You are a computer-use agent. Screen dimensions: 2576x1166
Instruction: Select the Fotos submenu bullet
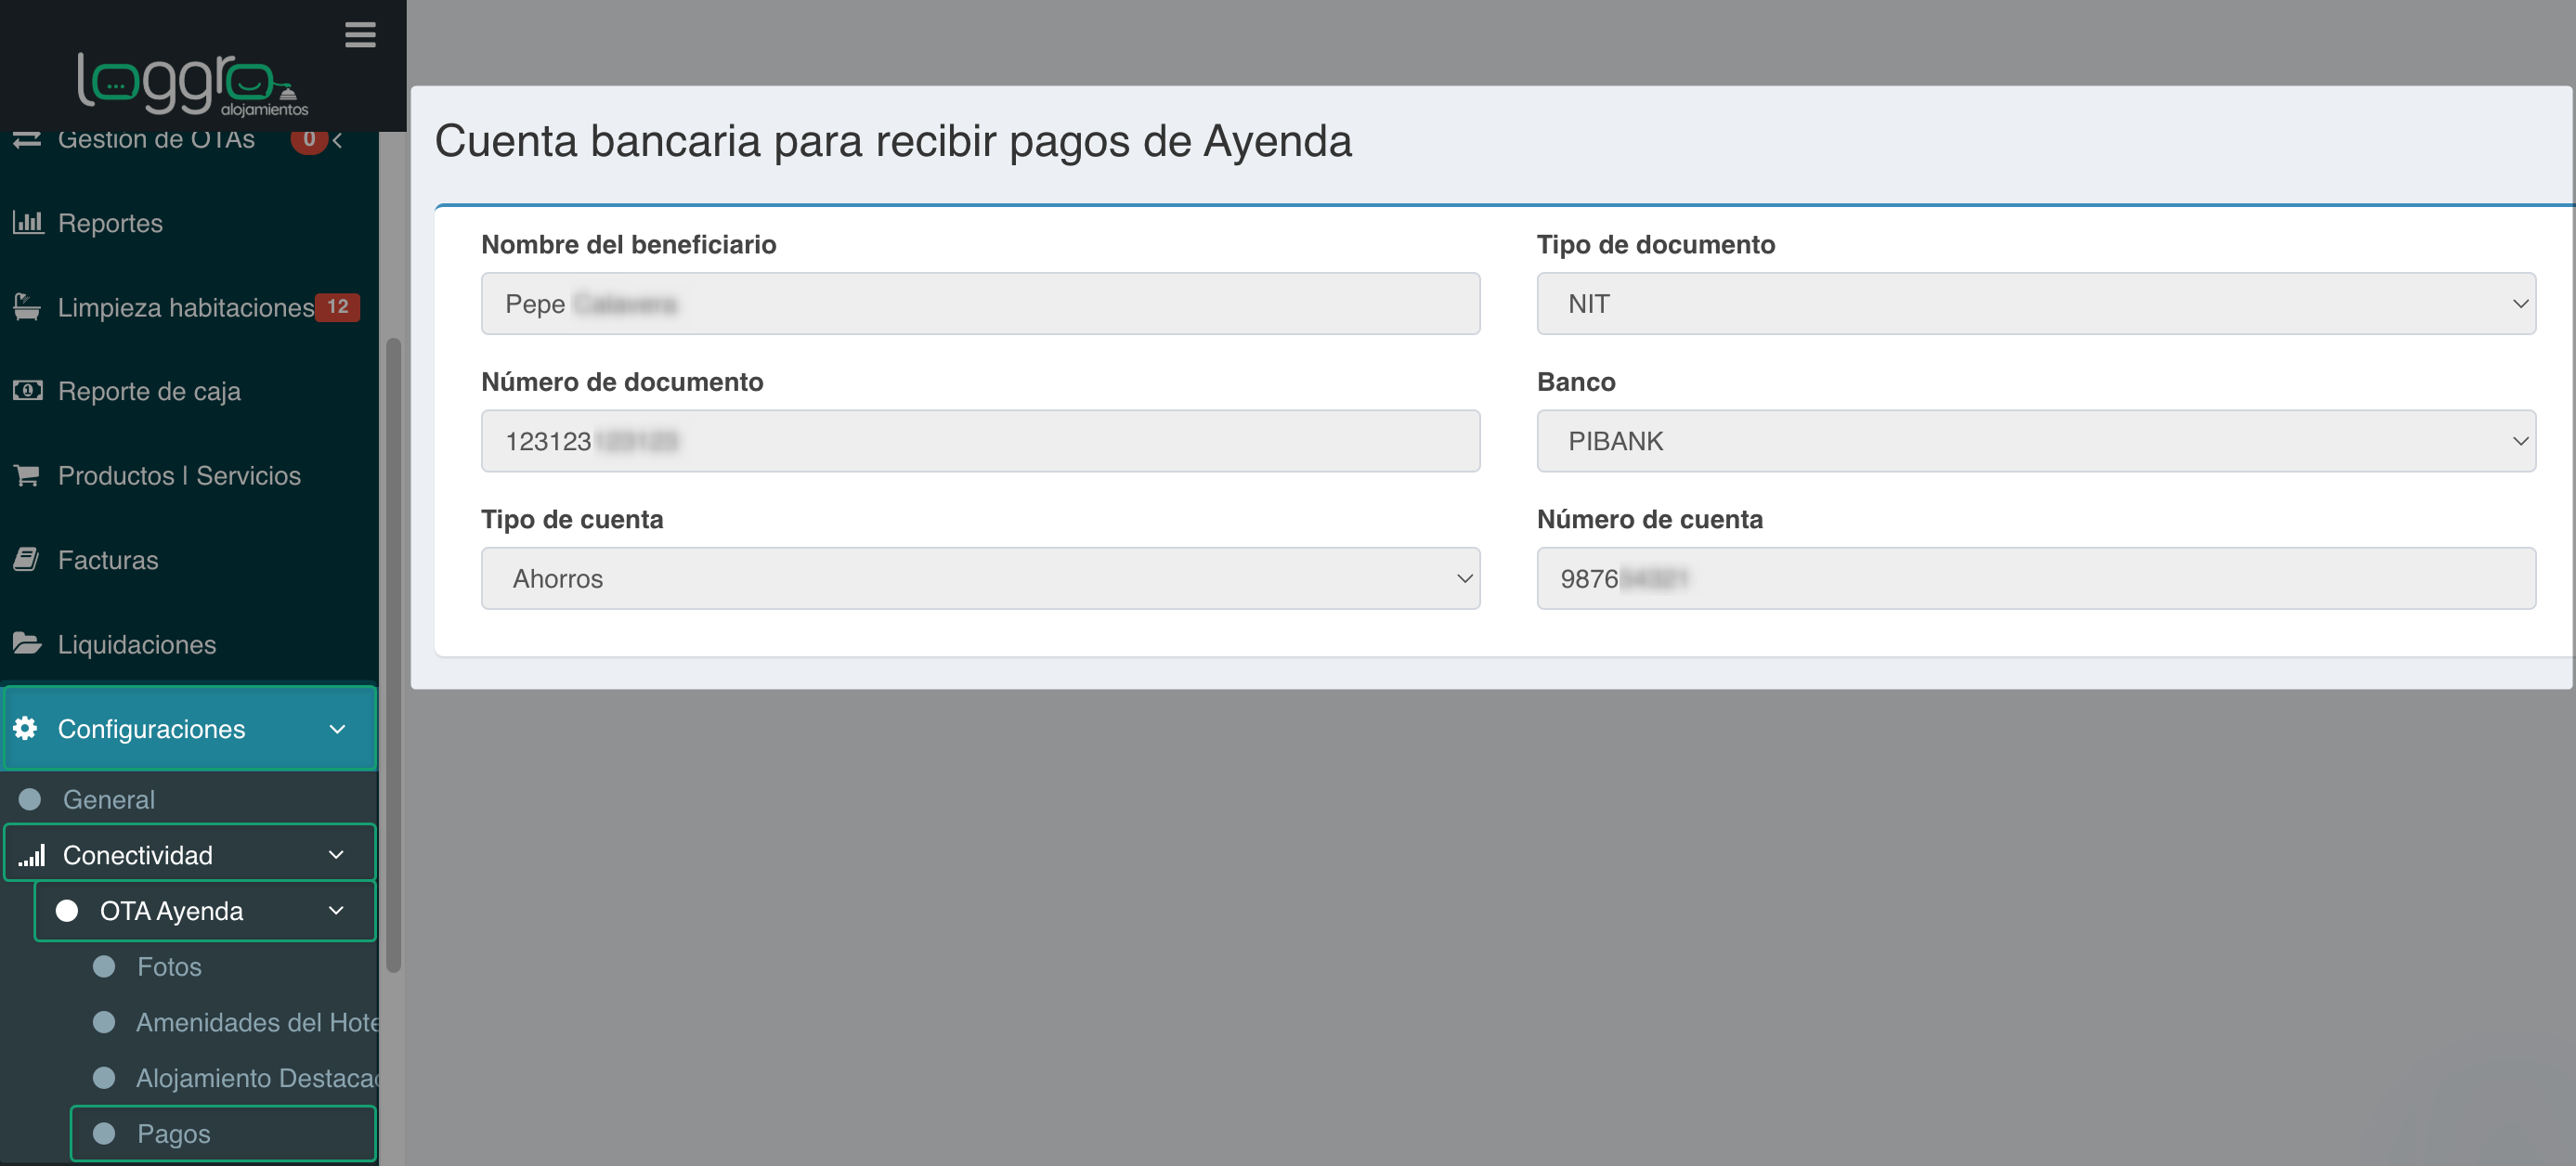tap(104, 966)
